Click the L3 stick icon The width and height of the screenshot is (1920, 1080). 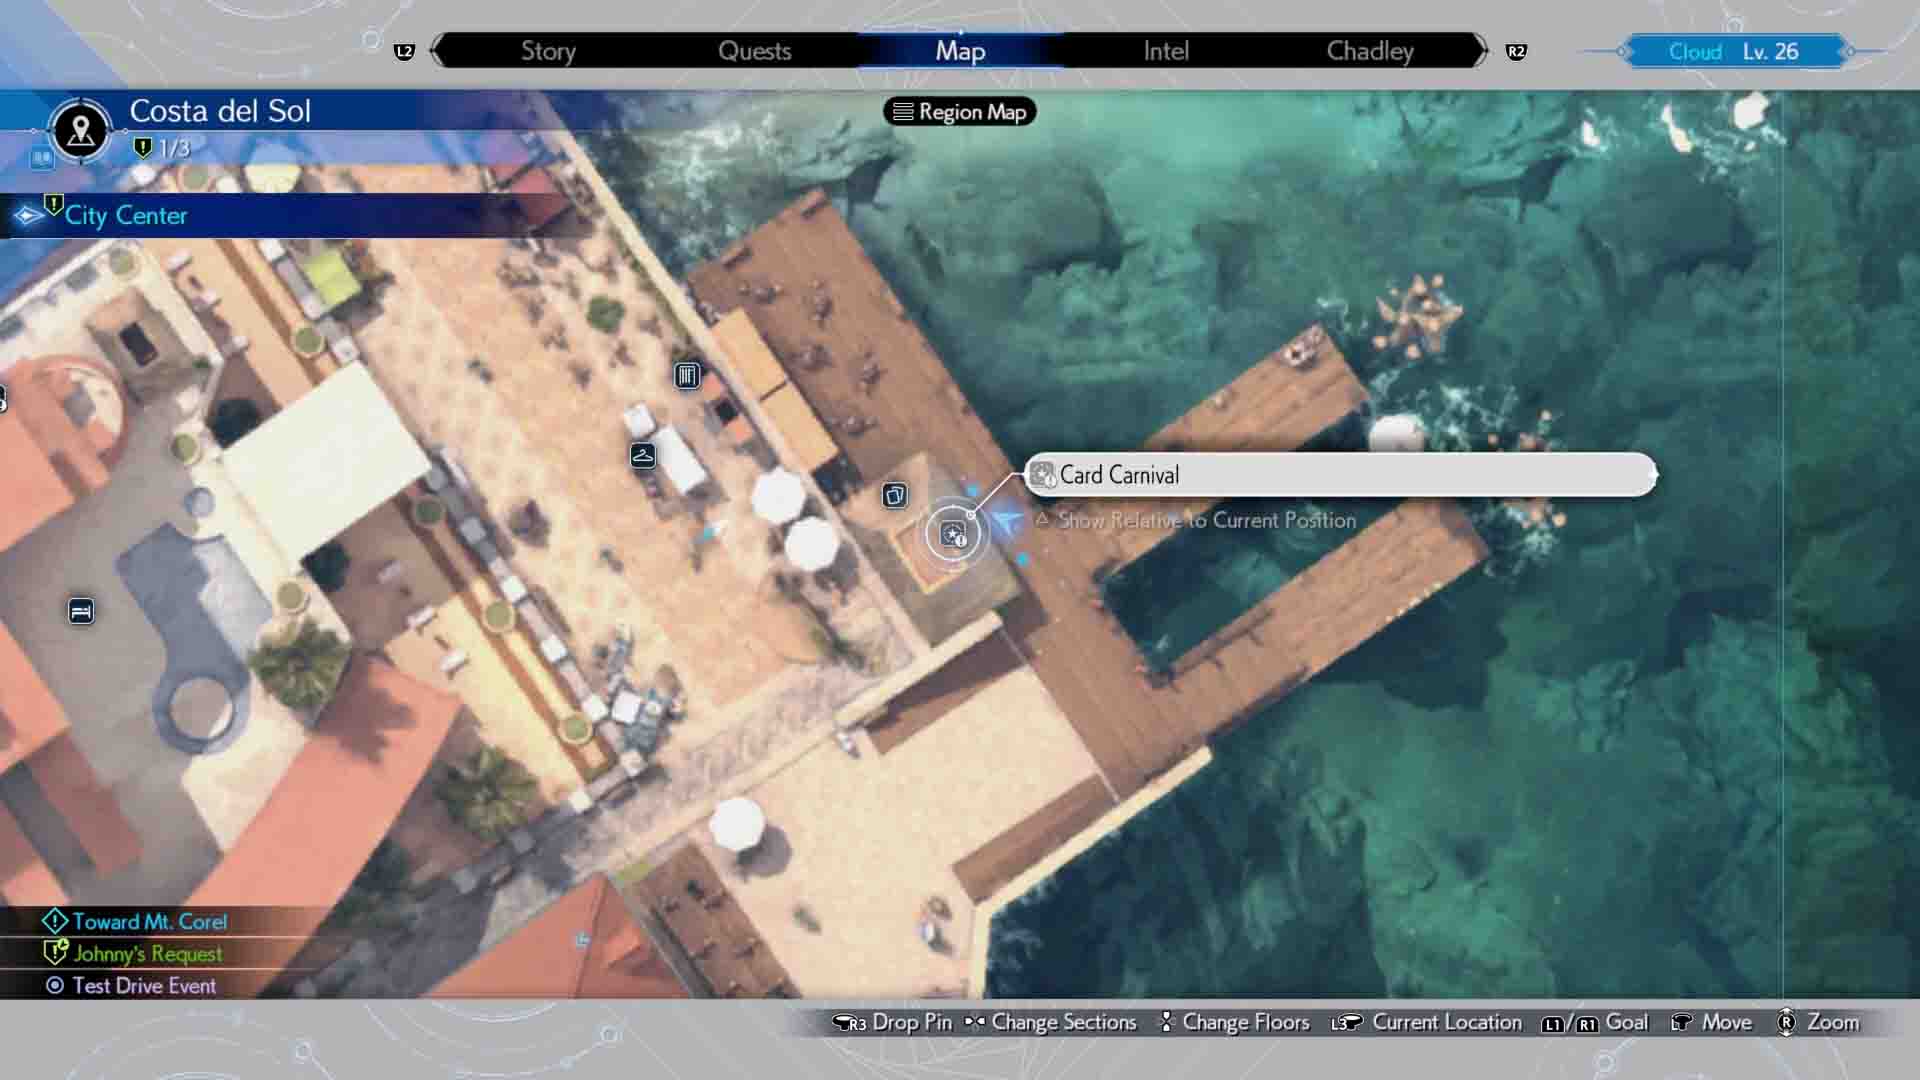point(1347,1023)
